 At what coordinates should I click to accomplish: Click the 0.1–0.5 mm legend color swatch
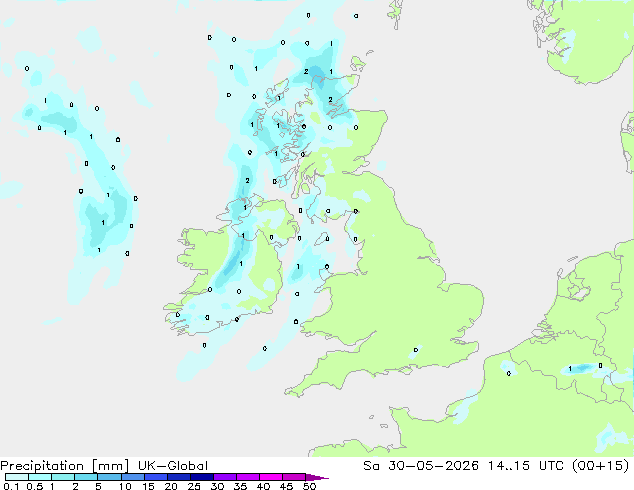17,477
